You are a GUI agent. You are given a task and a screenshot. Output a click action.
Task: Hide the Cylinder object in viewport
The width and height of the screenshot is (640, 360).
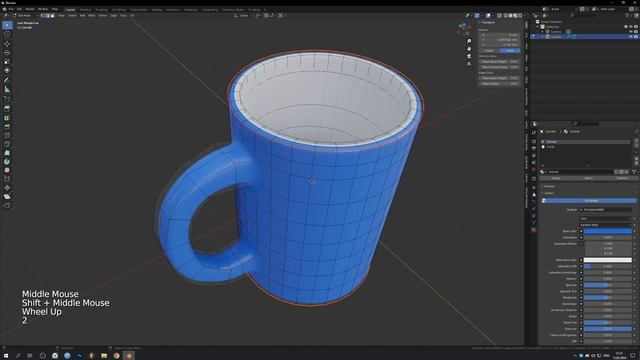631,37
